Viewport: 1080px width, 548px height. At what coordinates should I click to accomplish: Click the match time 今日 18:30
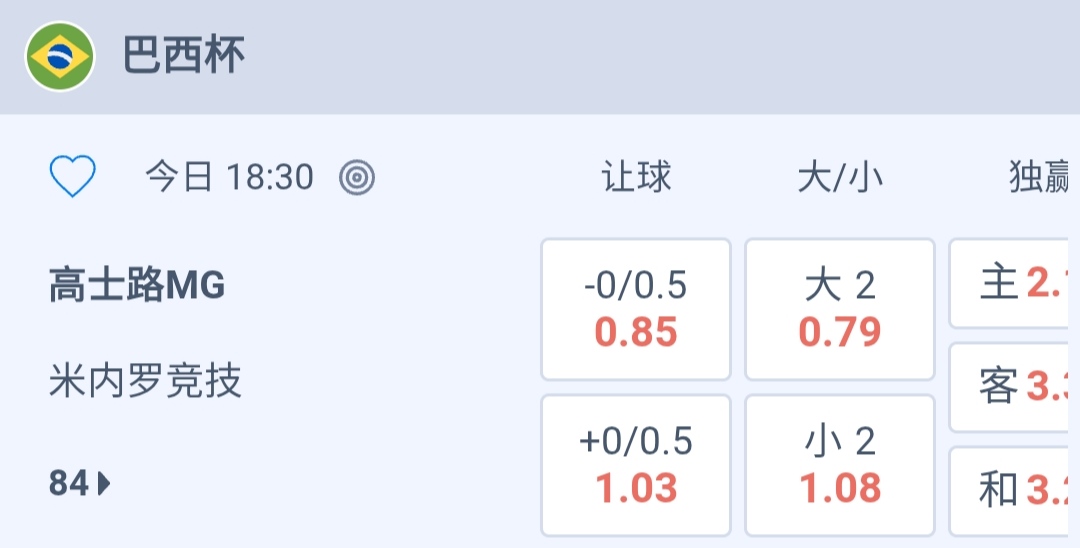tap(229, 178)
